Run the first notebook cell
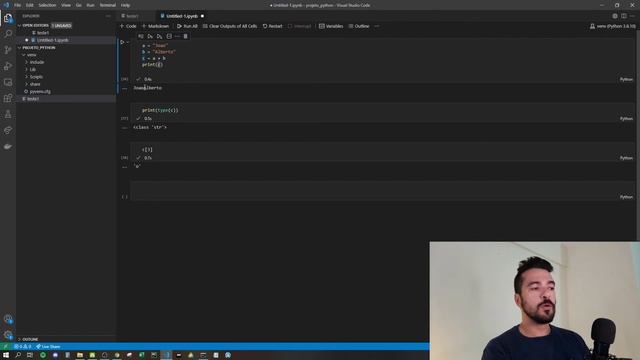This screenshot has width=640, height=360. (x=122, y=42)
